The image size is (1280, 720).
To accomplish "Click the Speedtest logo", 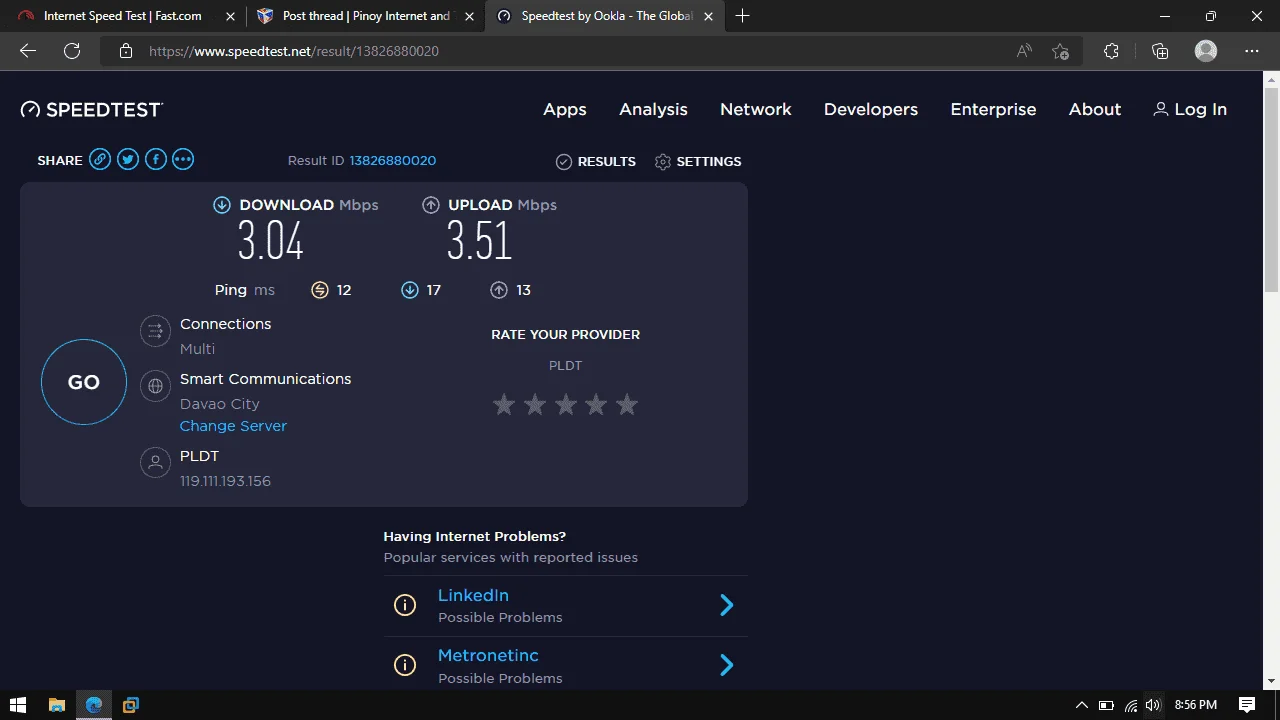I will 92,109.
